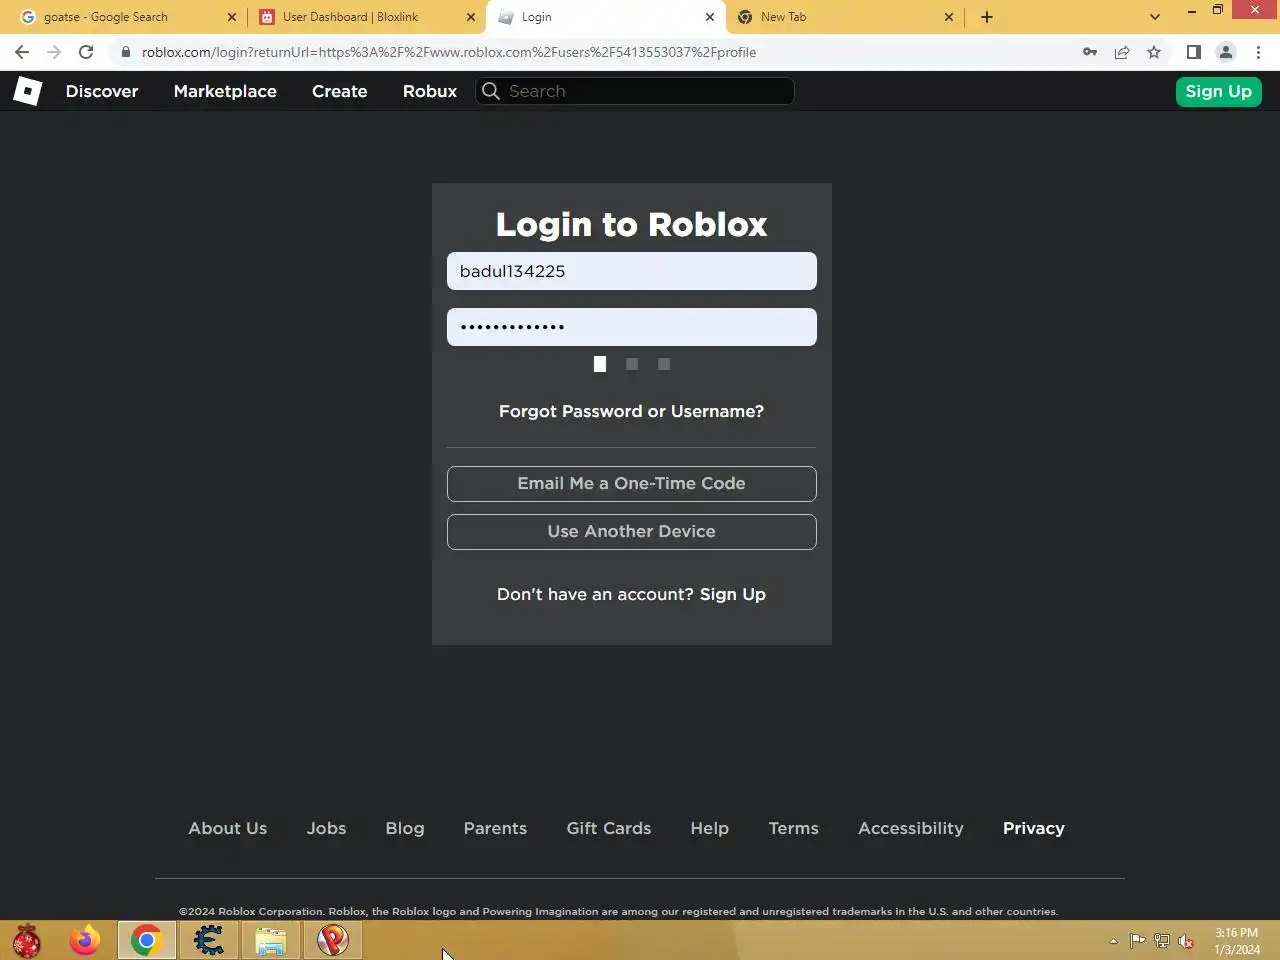Screen dimensions: 1280x960
Task: Open Marketplace in the Roblox navbar
Action: [x=225, y=91]
